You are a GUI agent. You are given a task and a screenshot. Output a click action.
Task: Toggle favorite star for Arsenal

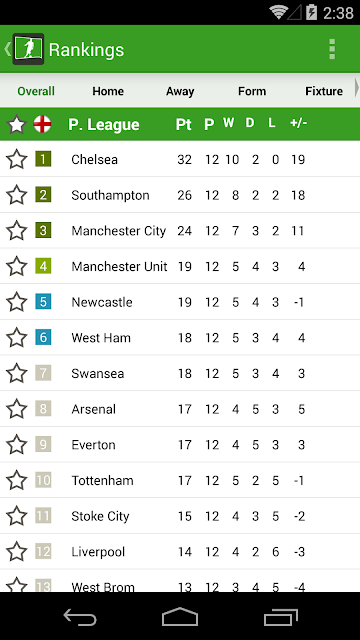tap(17, 409)
